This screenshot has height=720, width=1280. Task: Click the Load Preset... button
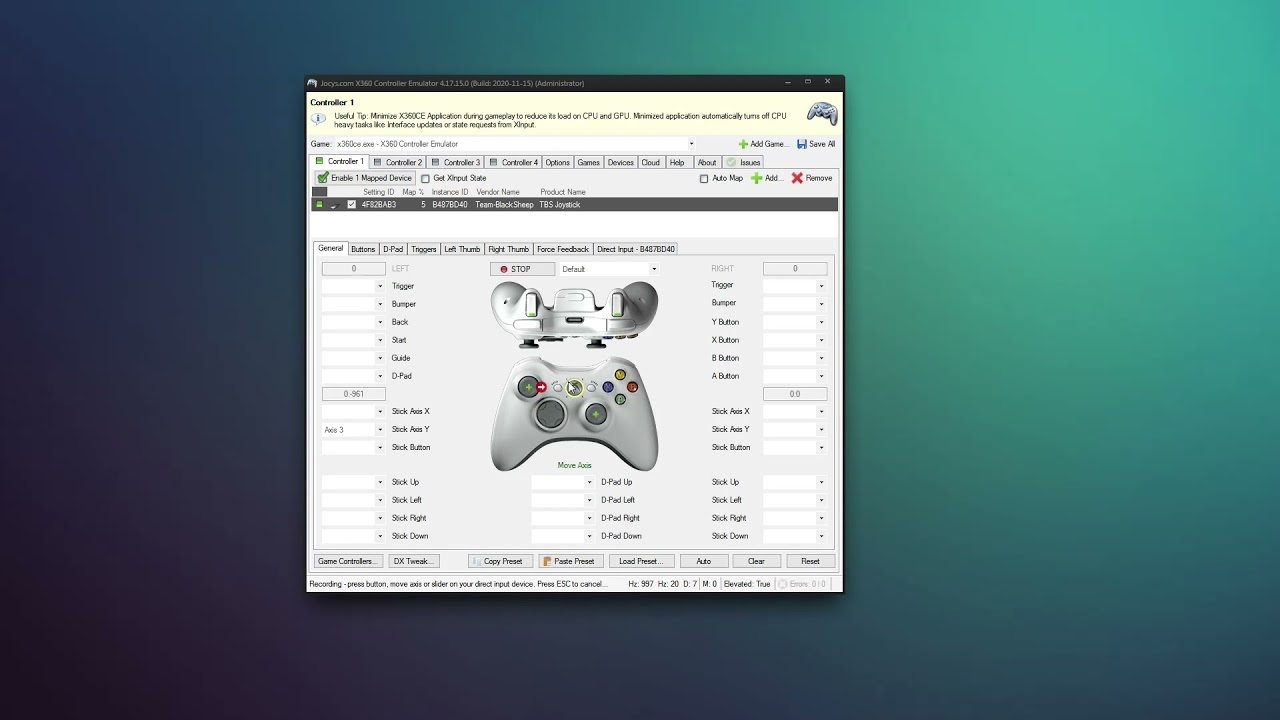[641, 561]
